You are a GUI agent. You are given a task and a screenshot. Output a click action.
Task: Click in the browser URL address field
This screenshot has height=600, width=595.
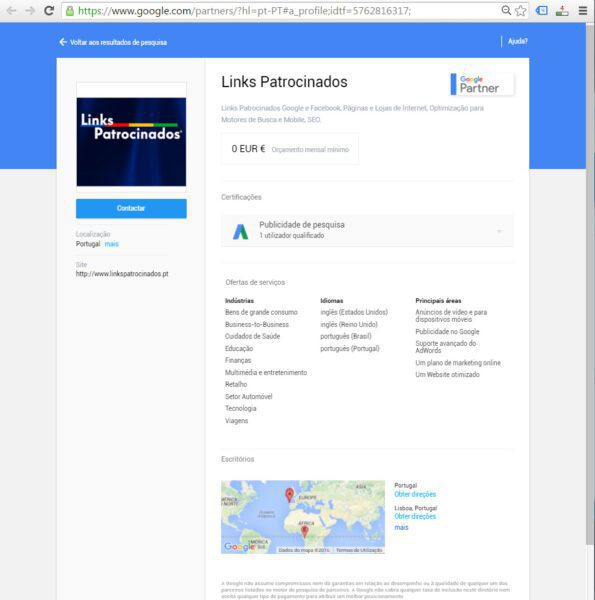coord(283,11)
